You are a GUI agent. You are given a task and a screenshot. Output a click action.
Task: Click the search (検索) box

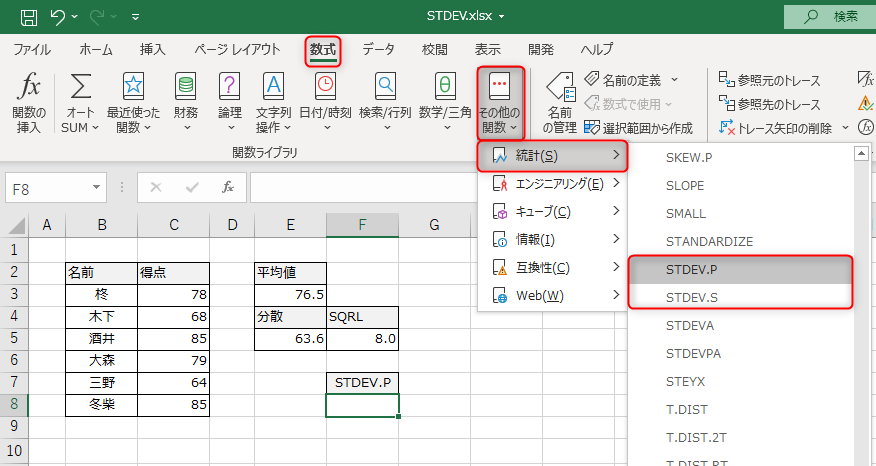coord(830,17)
